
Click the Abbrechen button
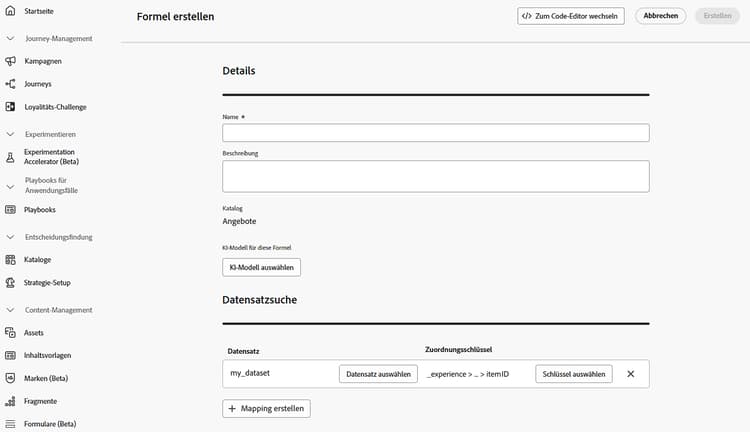(661, 16)
